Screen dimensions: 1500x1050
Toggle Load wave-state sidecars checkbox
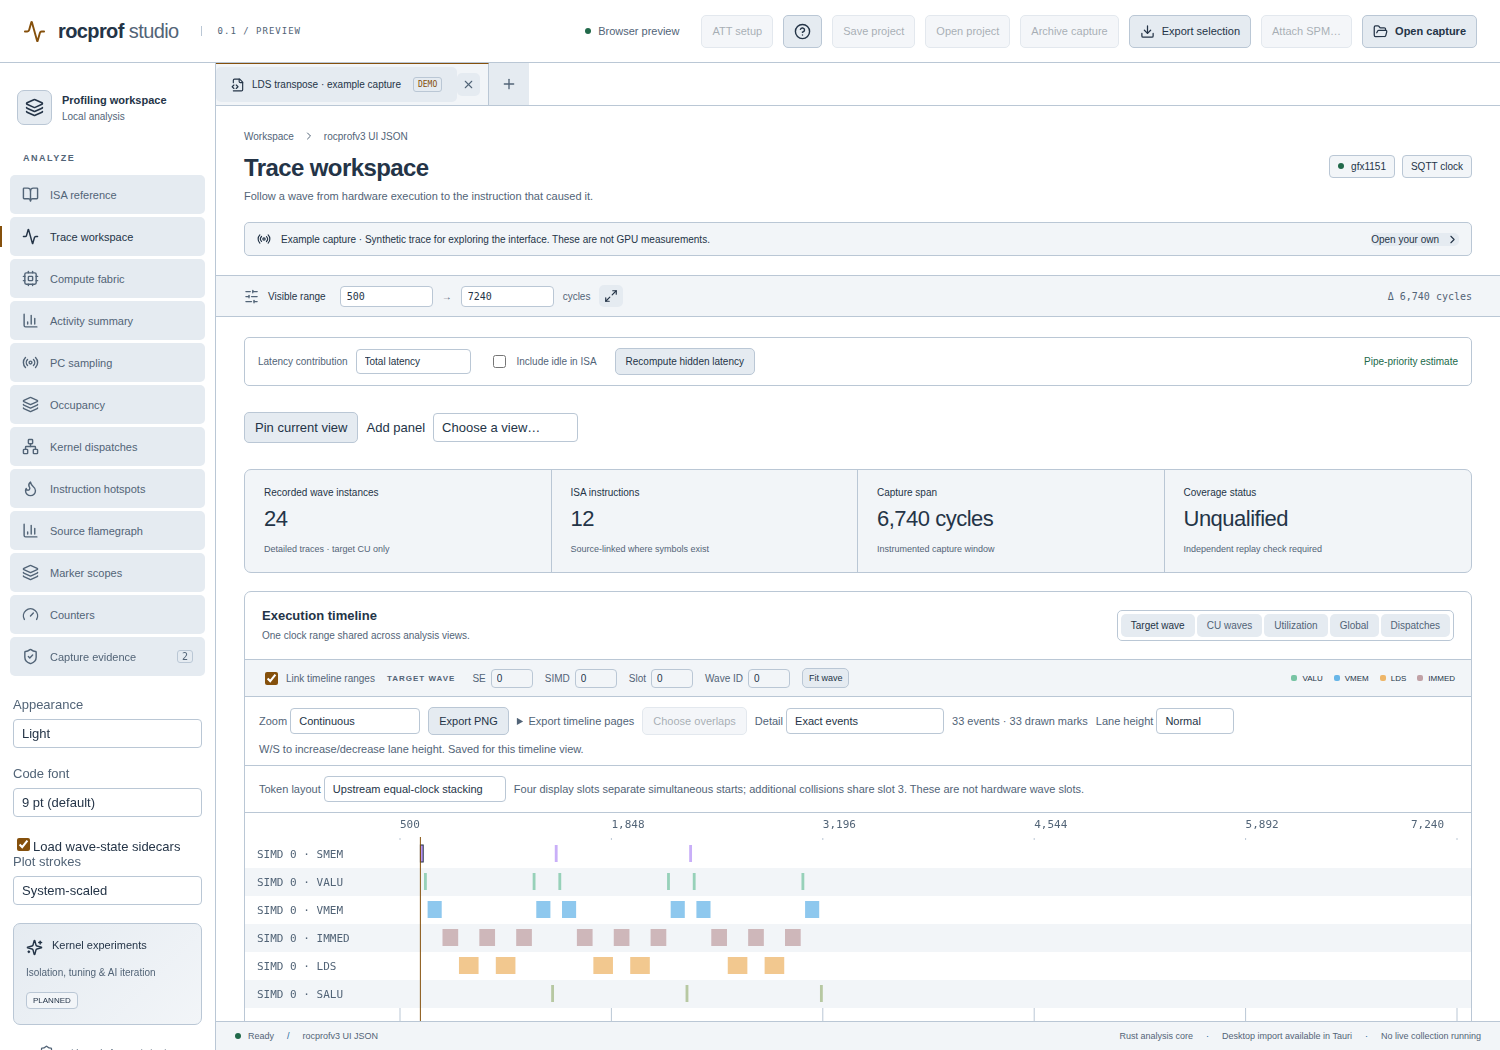pyautogui.click(x=23, y=845)
